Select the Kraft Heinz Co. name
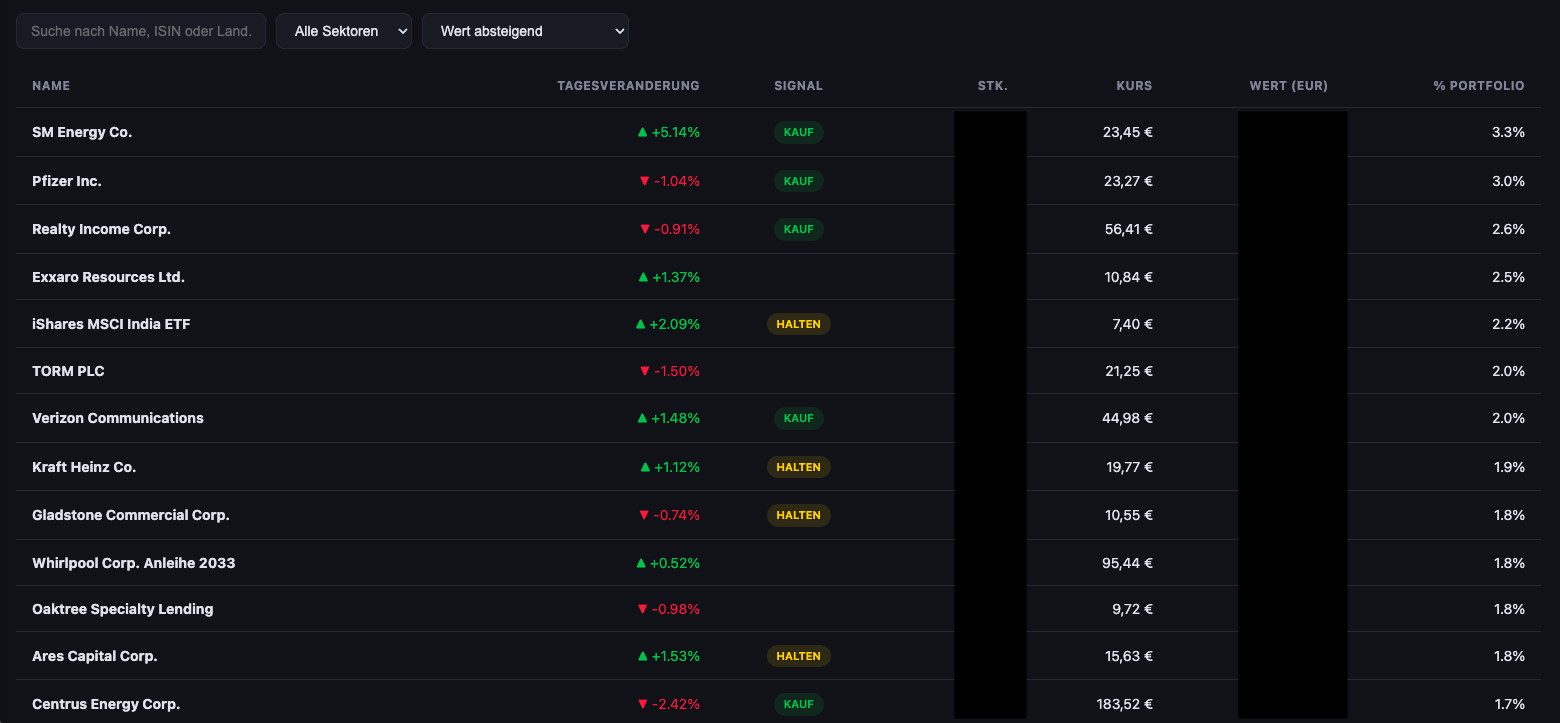This screenshot has height=723, width=1560. pos(84,467)
